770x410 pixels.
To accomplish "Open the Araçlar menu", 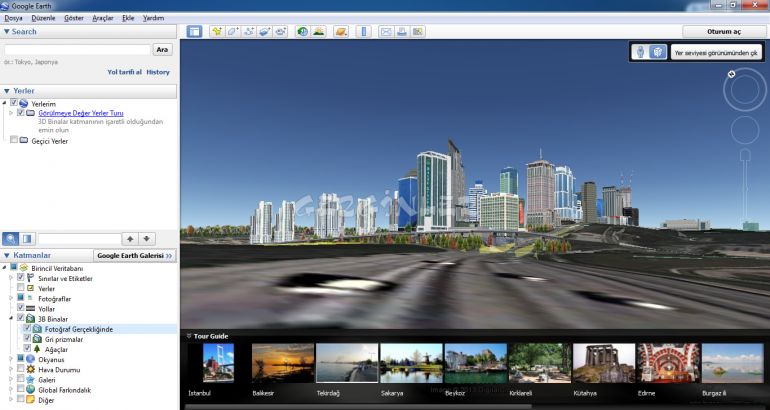I will (103, 18).
